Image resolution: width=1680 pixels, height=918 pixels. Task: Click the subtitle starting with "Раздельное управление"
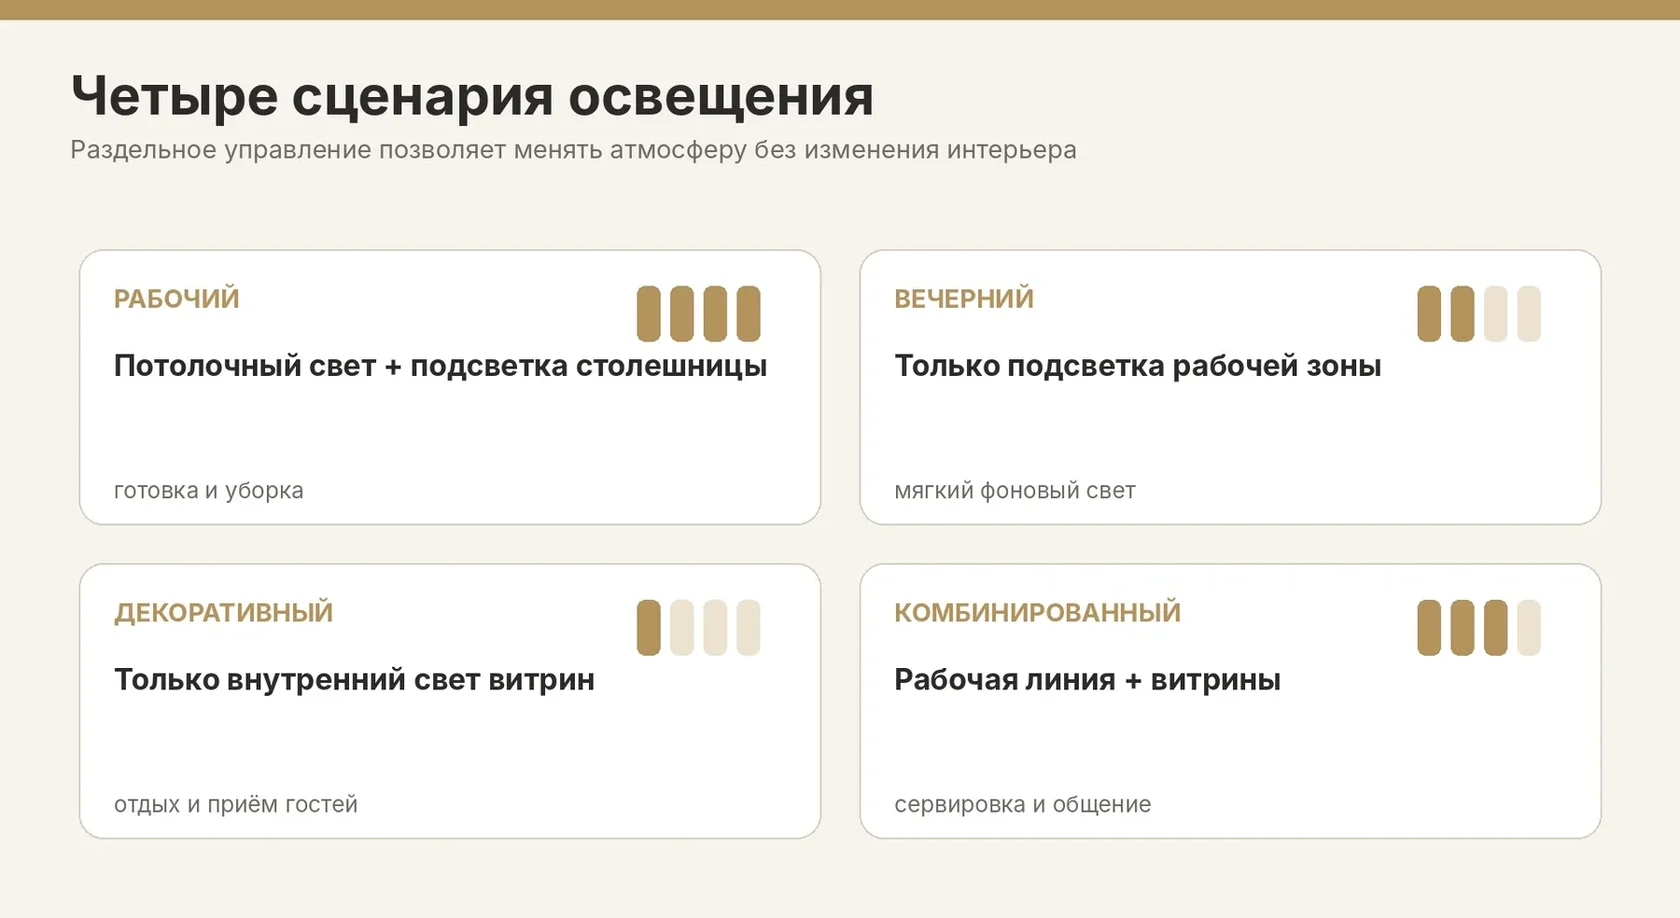click(x=573, y=150)
